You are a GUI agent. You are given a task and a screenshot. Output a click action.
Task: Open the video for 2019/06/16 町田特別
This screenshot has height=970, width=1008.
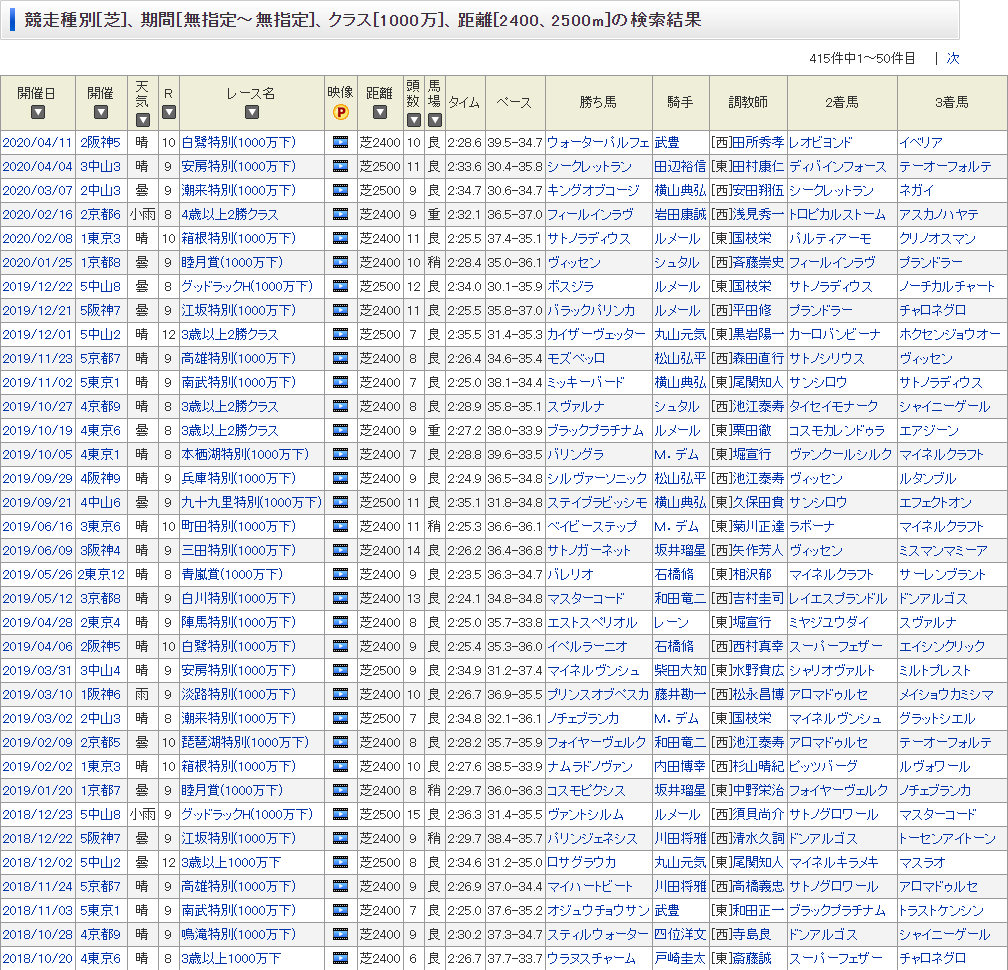(340, 526)
